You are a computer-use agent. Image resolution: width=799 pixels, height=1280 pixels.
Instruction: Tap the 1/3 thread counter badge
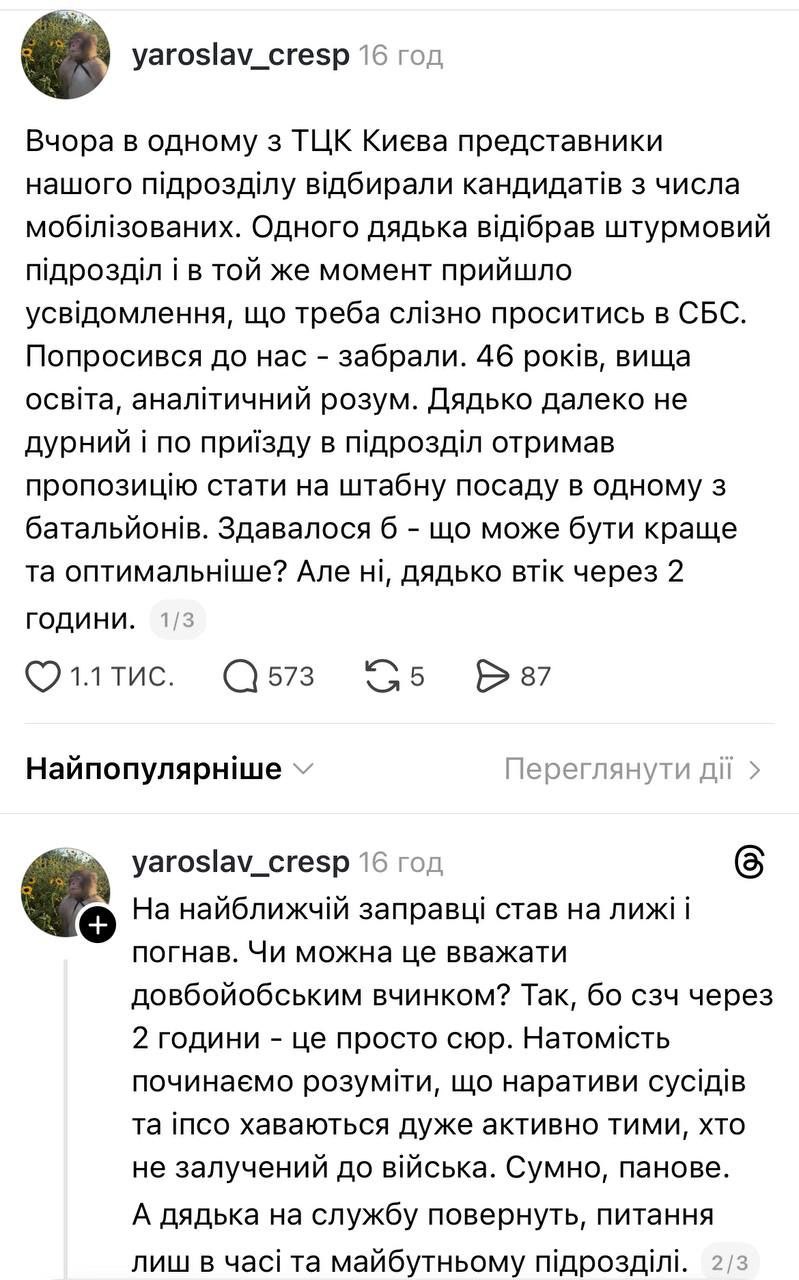(x=177, y=621)
